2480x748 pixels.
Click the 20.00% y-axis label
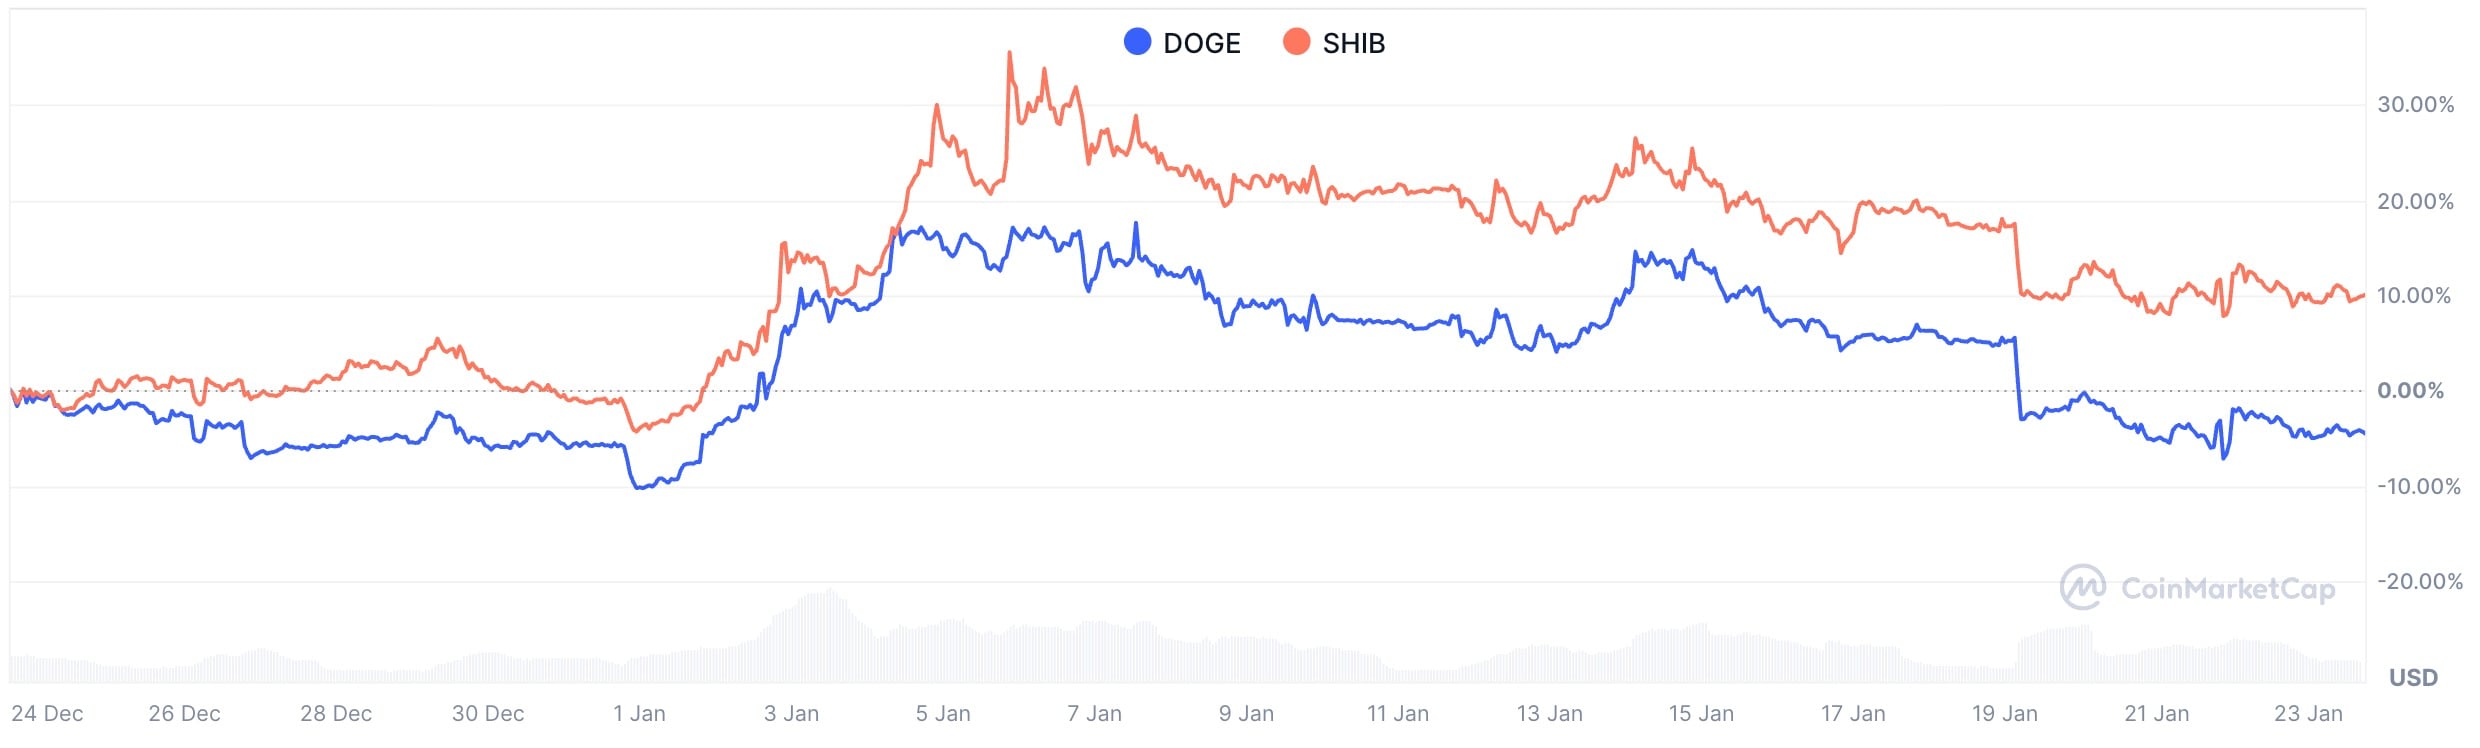coord(2416,201)
